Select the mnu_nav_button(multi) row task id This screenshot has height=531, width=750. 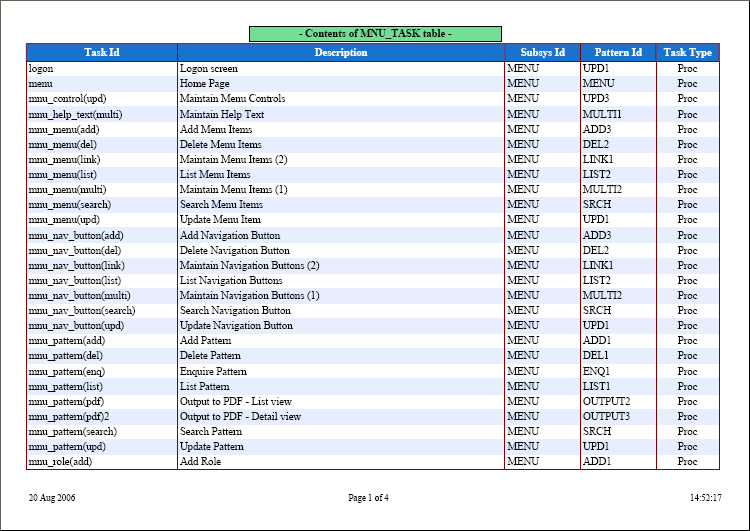[x=79, y=295]
